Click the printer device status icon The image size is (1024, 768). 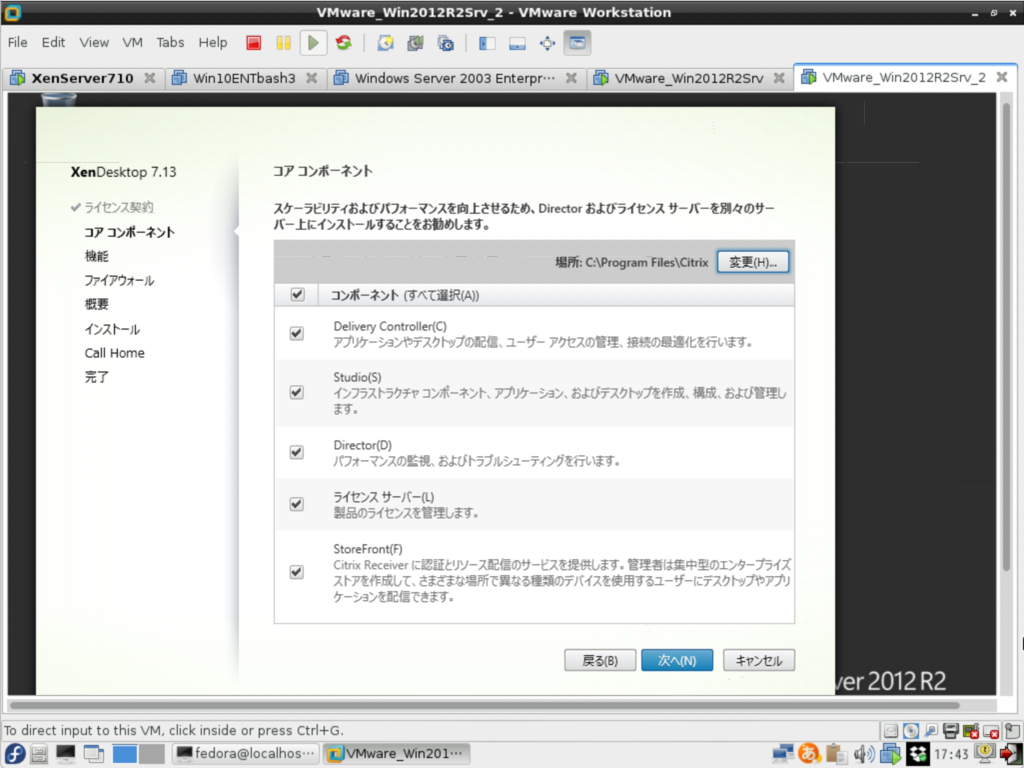tap(951, 731)
